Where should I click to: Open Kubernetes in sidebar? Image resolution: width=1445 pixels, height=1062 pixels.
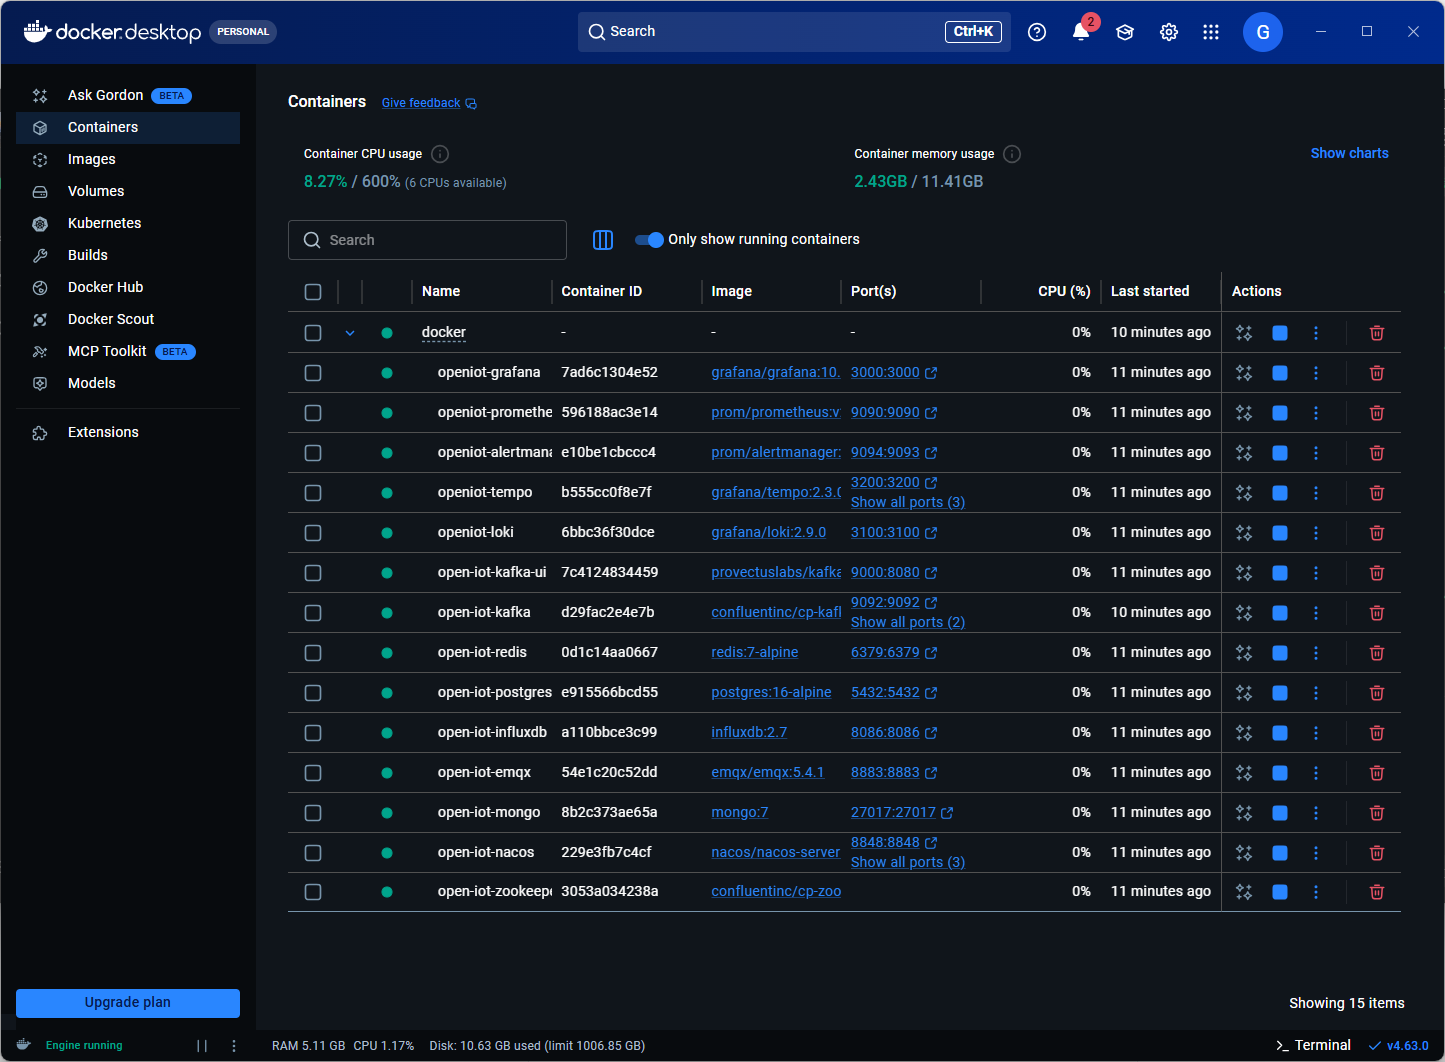[128, 224]
